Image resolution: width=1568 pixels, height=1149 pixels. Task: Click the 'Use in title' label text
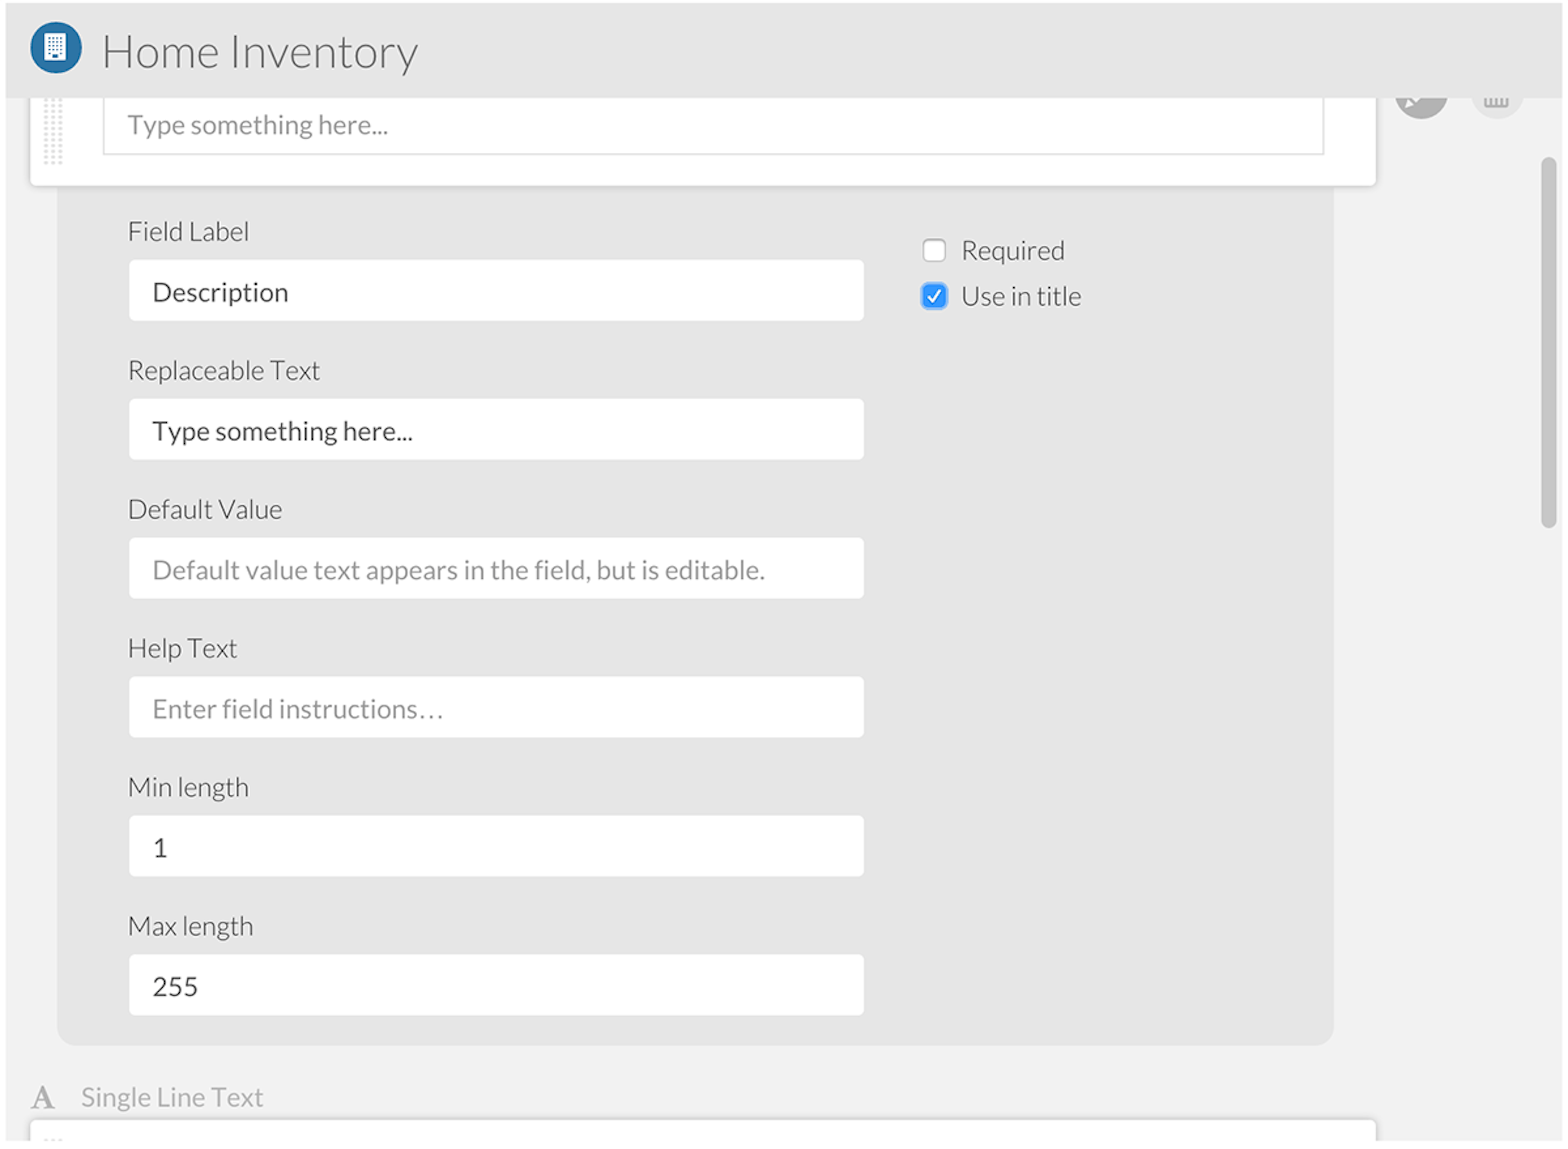tap(1020, 296)
